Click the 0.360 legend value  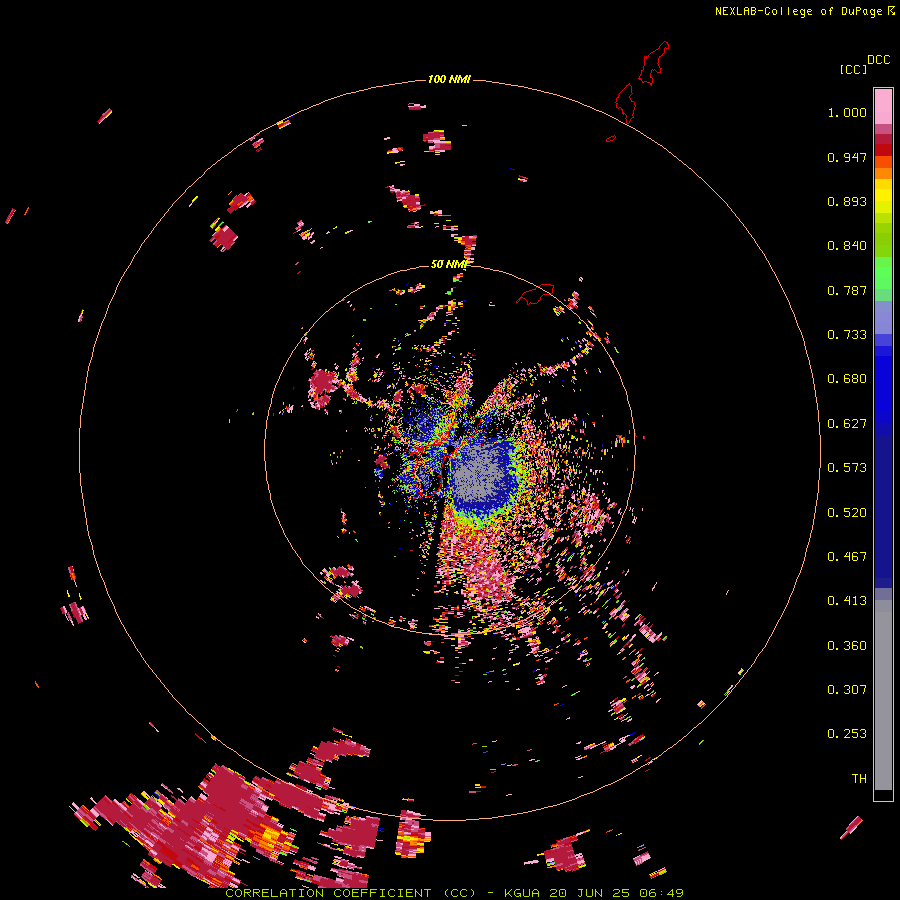tap(847, 646)
